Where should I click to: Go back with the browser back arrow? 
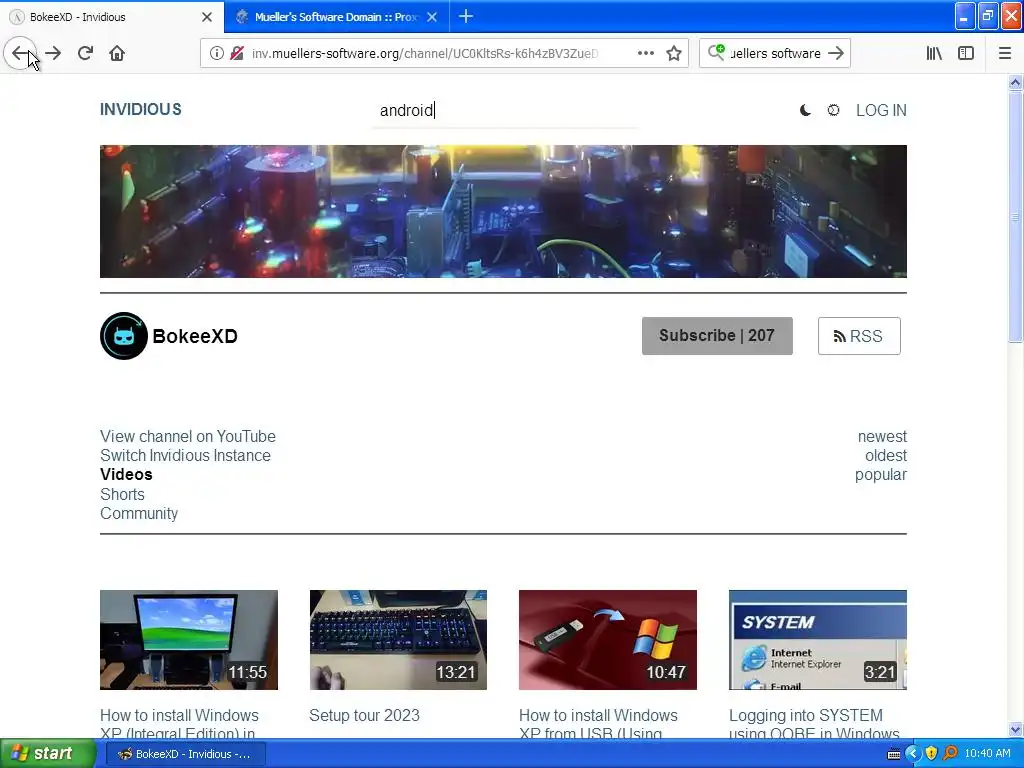click(20, 53)
